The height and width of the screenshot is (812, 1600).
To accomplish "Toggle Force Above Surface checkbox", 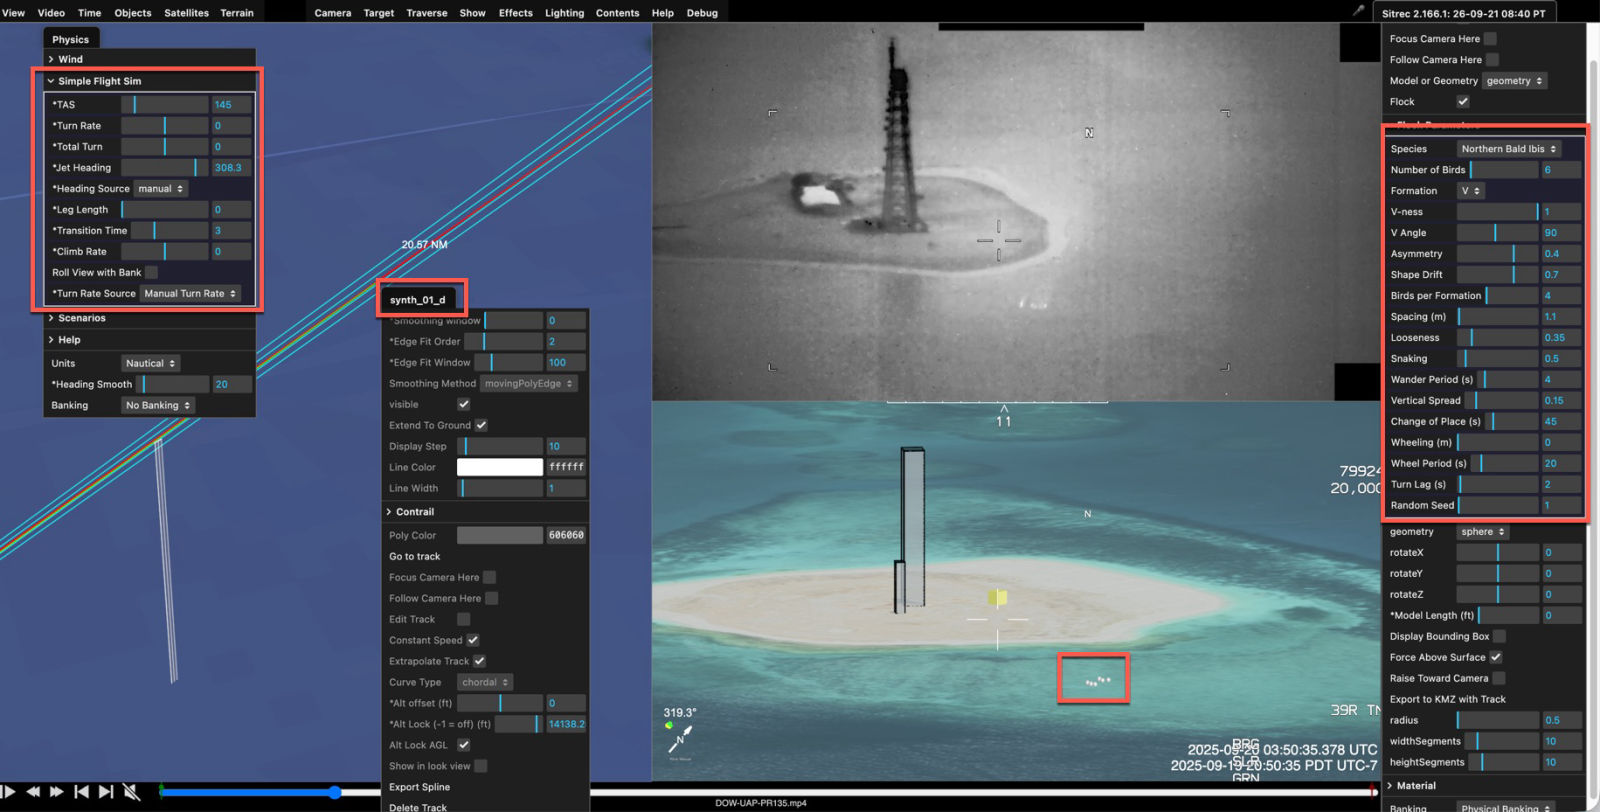I will click(x=1496, y=658).
